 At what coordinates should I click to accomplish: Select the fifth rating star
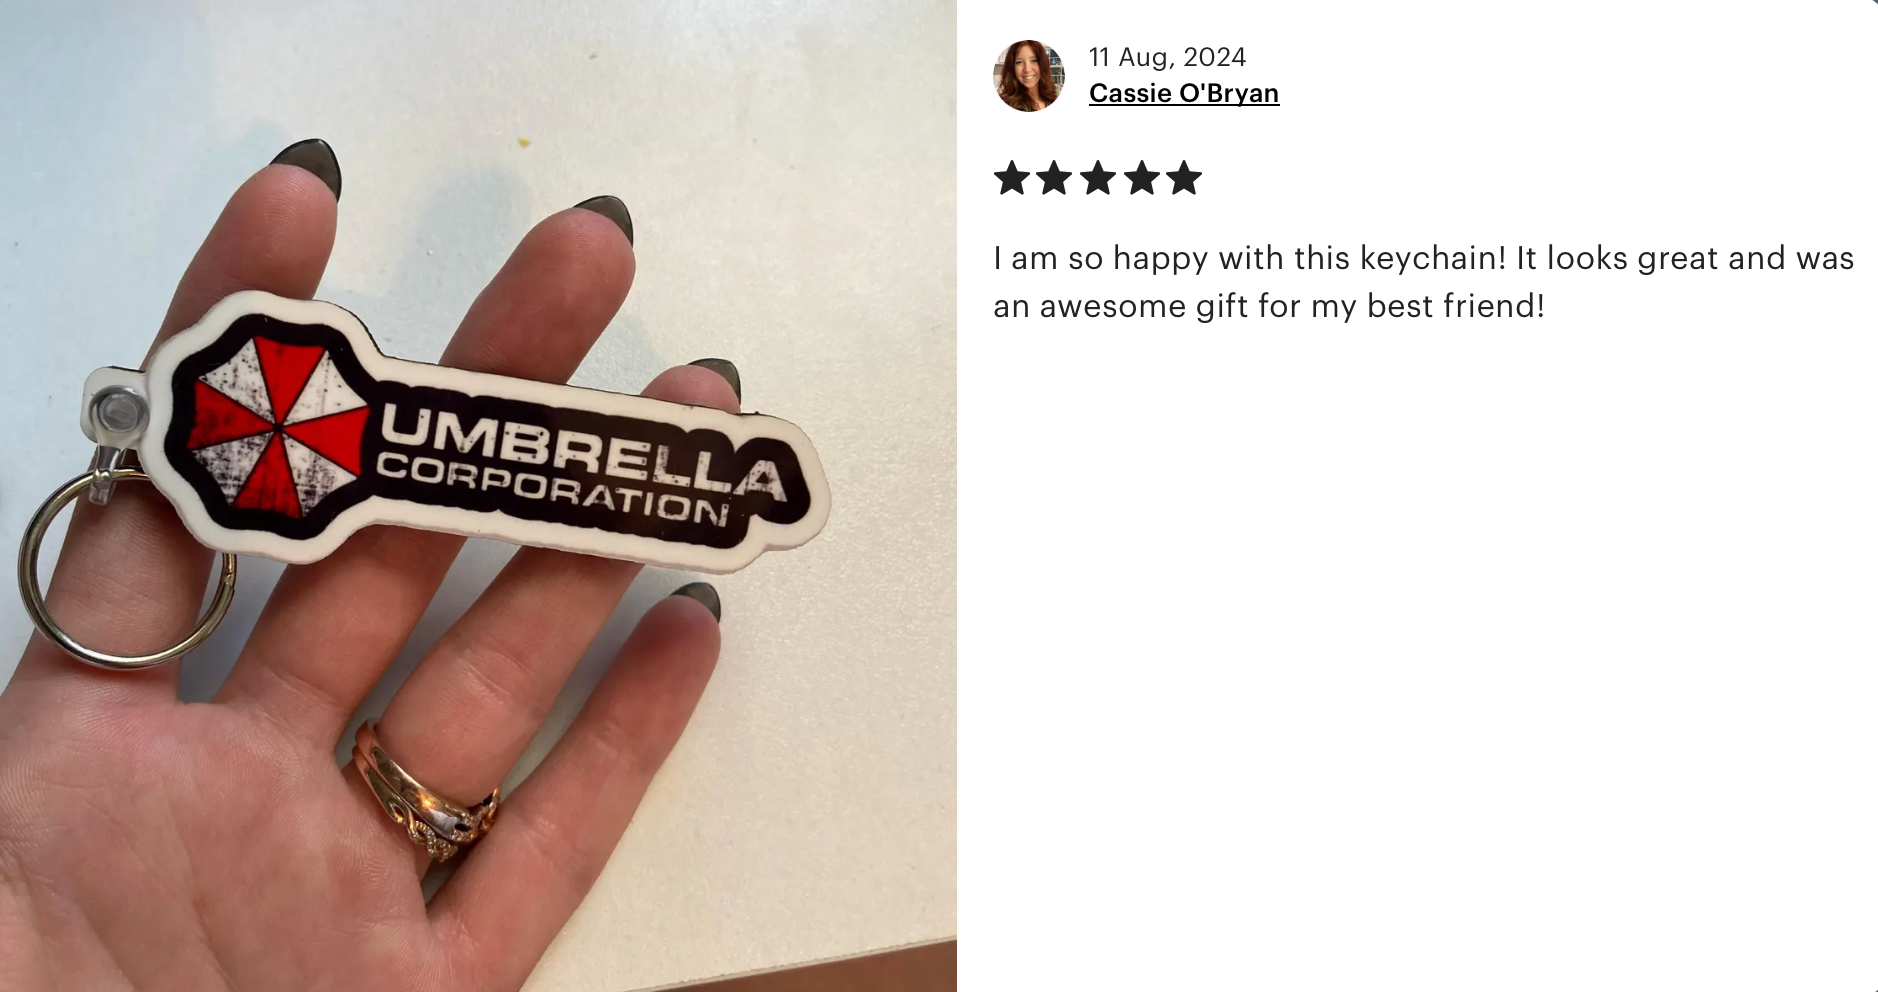[x=1184, y=178]
